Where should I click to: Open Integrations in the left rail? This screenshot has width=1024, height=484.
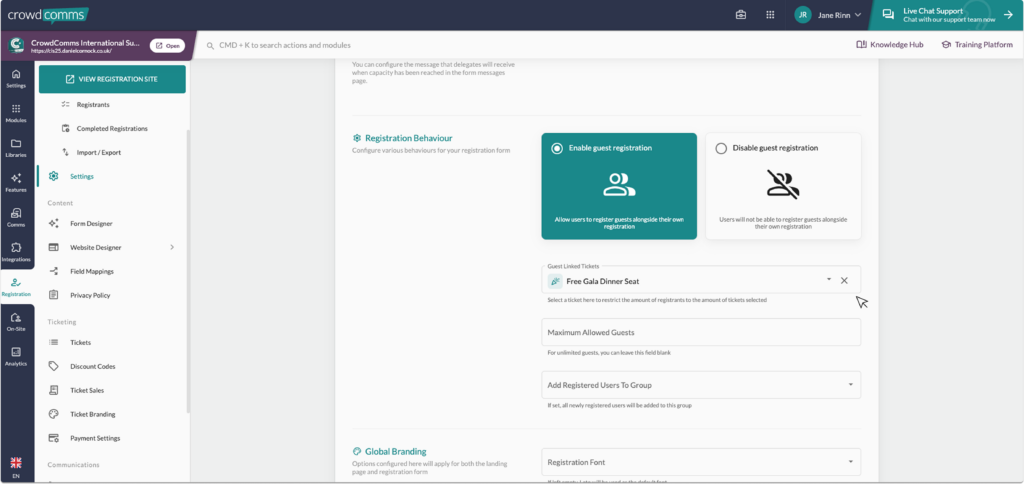click(x=16, y=252)
